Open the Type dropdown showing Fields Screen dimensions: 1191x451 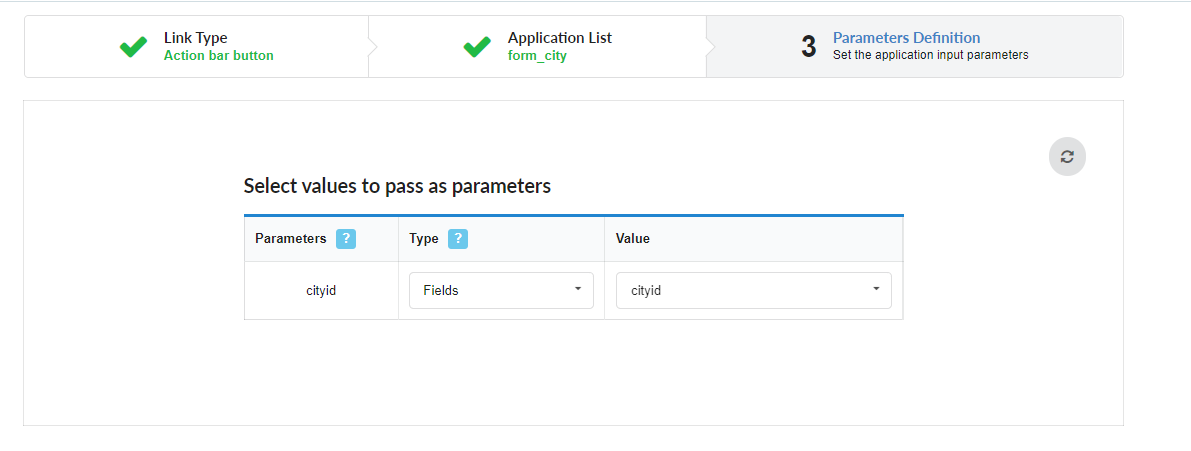(x=500, y=290)
